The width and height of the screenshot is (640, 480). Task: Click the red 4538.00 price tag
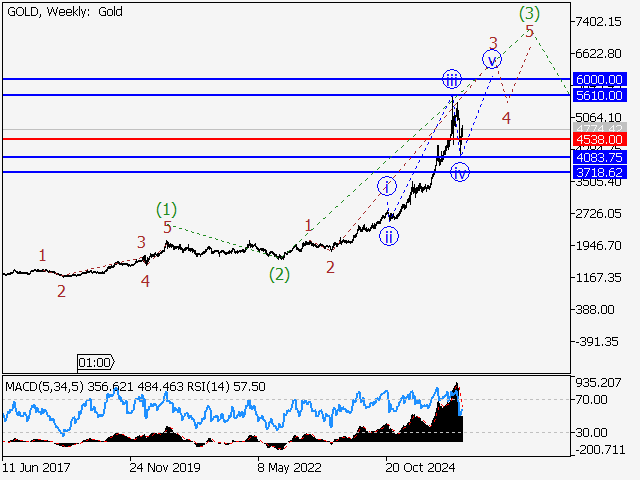[600, 139]
